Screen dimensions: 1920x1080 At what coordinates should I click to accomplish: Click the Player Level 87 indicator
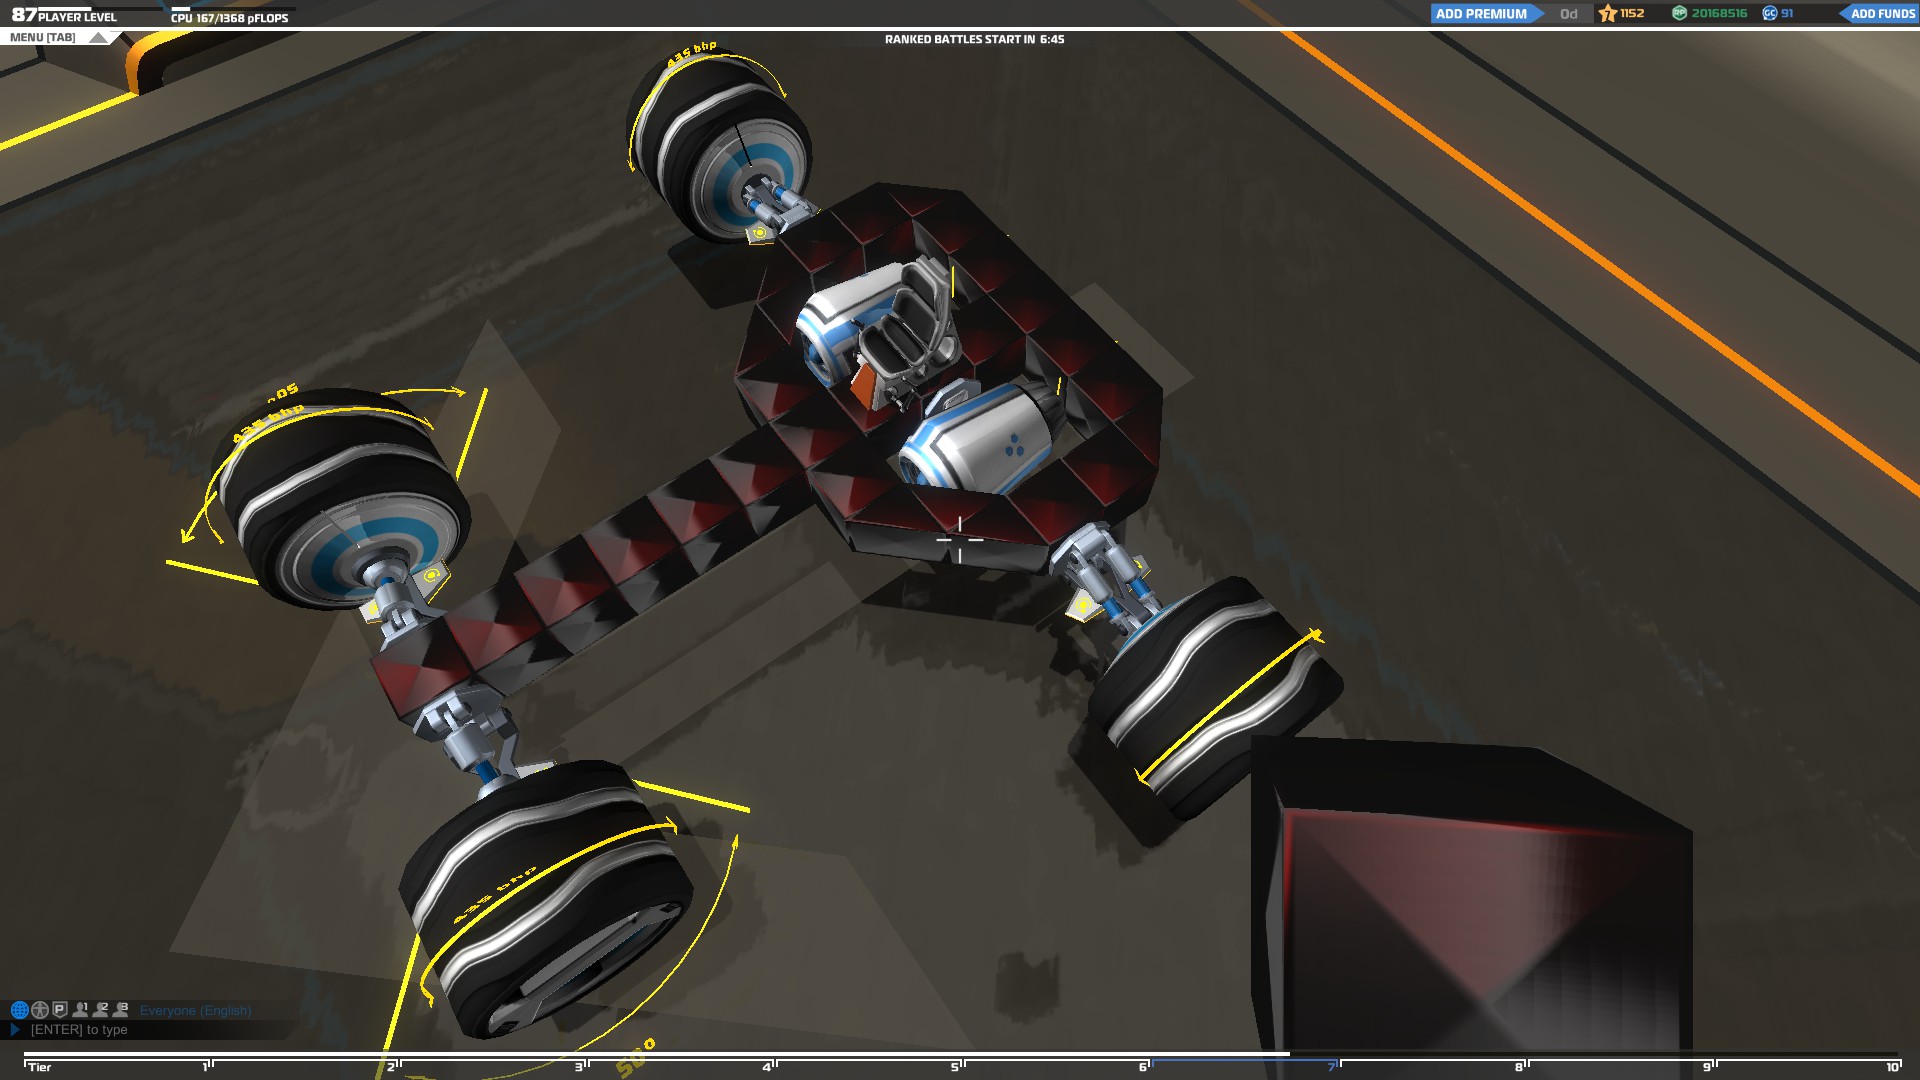64,15
